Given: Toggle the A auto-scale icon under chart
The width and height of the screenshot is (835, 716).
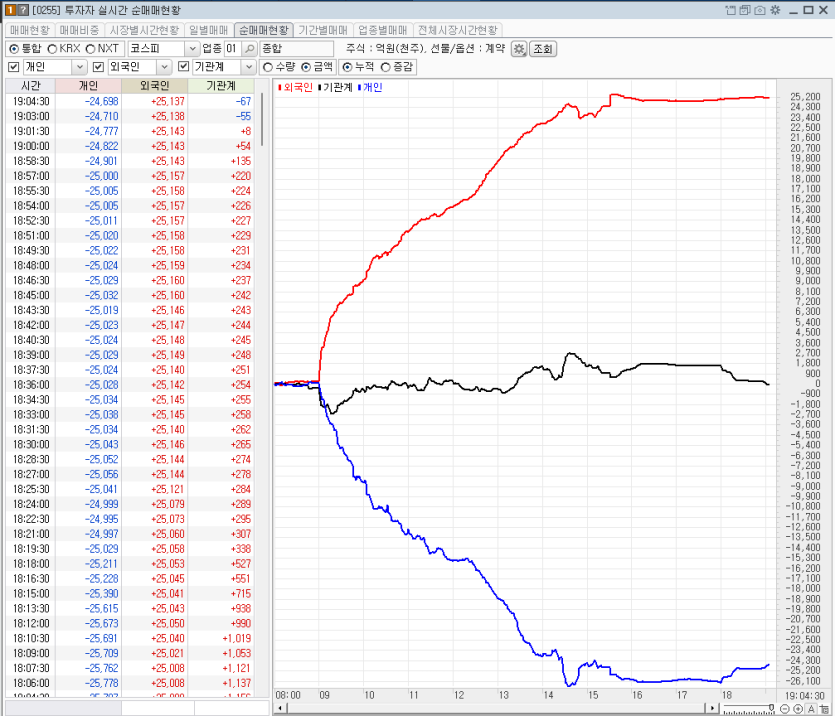Looking at the screenshot, I should click(811, 709).
